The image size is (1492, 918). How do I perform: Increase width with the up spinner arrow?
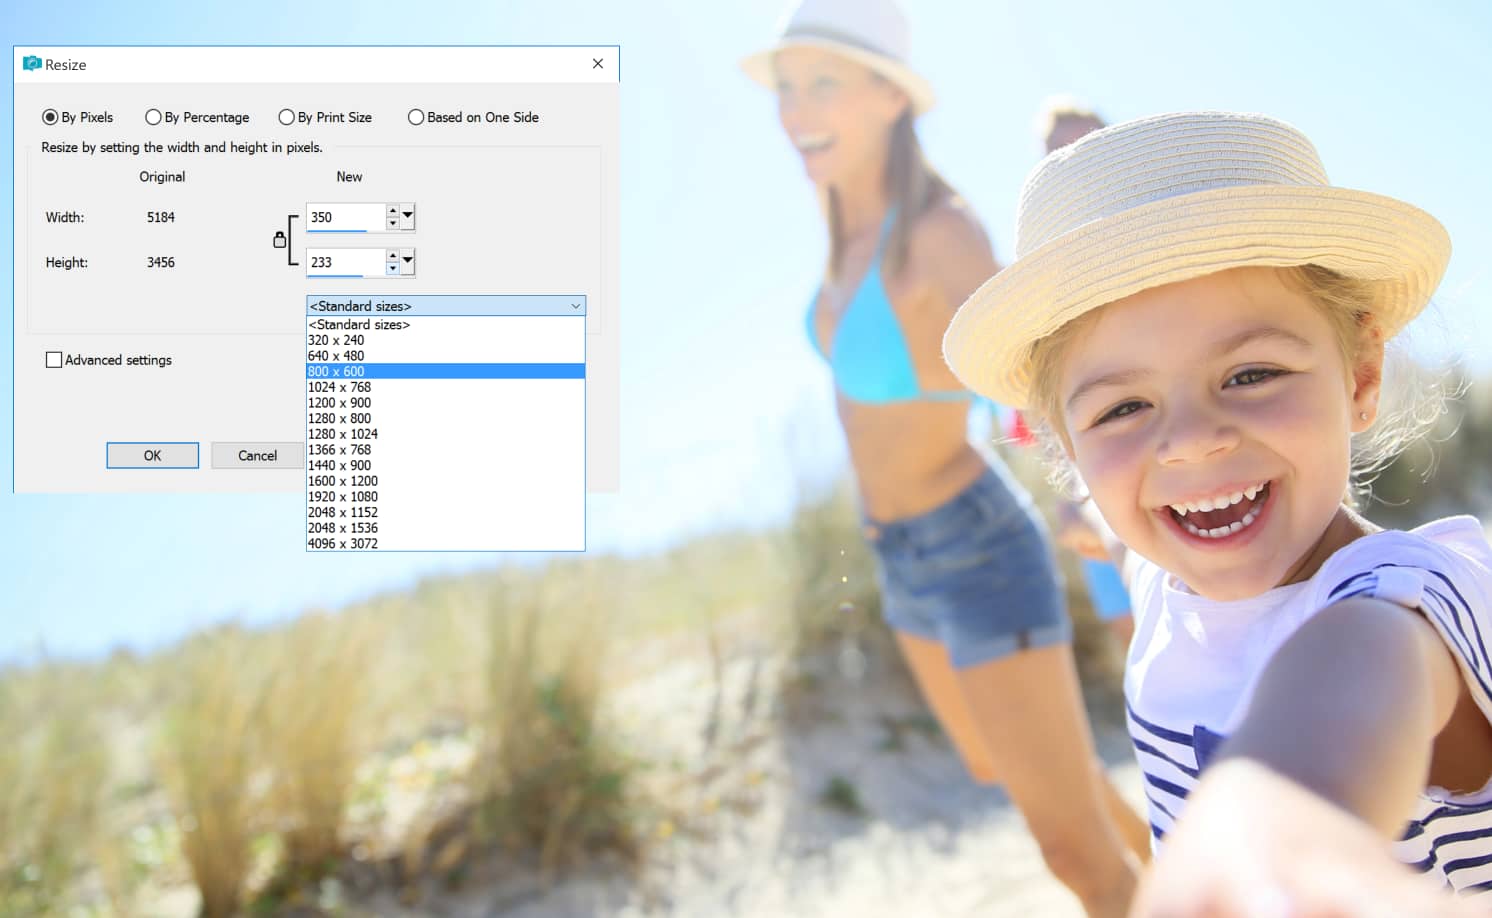tap(393, 211)
